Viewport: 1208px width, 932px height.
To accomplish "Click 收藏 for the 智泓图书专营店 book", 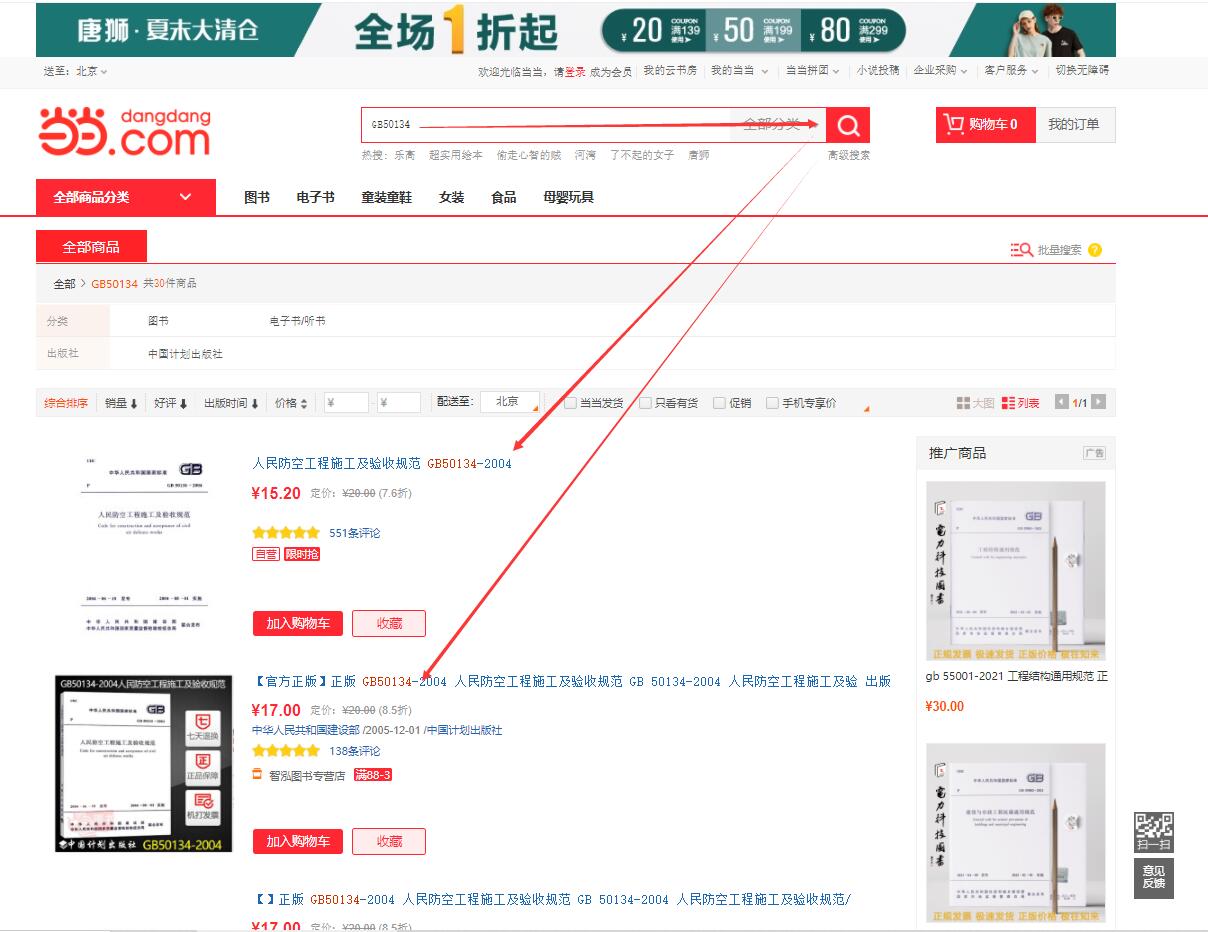I will pos(389,841).
